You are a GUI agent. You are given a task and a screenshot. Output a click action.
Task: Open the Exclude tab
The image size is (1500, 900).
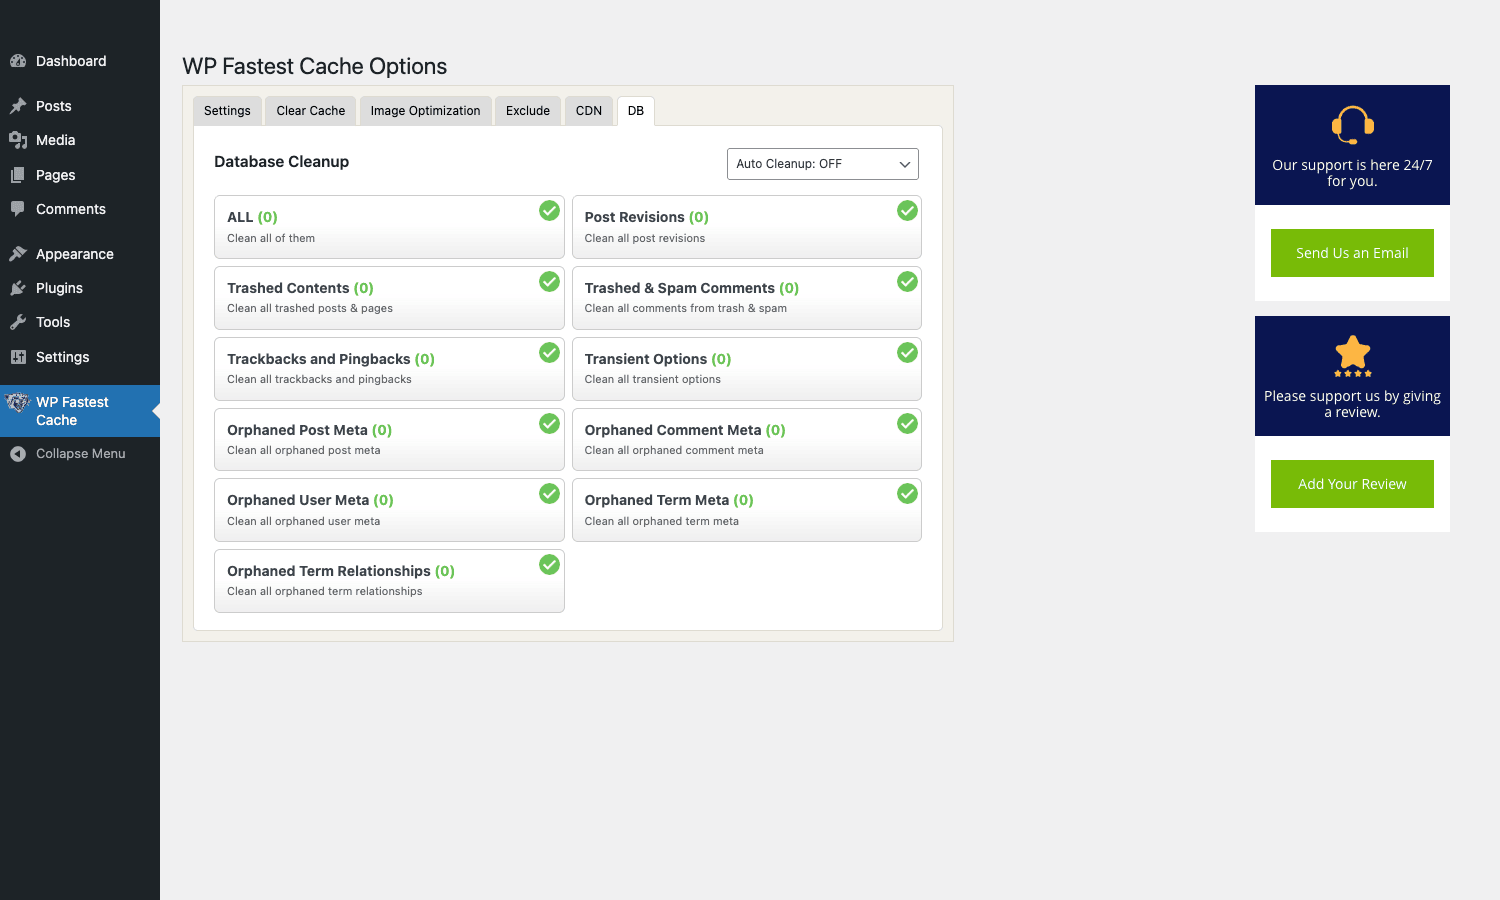tap(528, 111)
